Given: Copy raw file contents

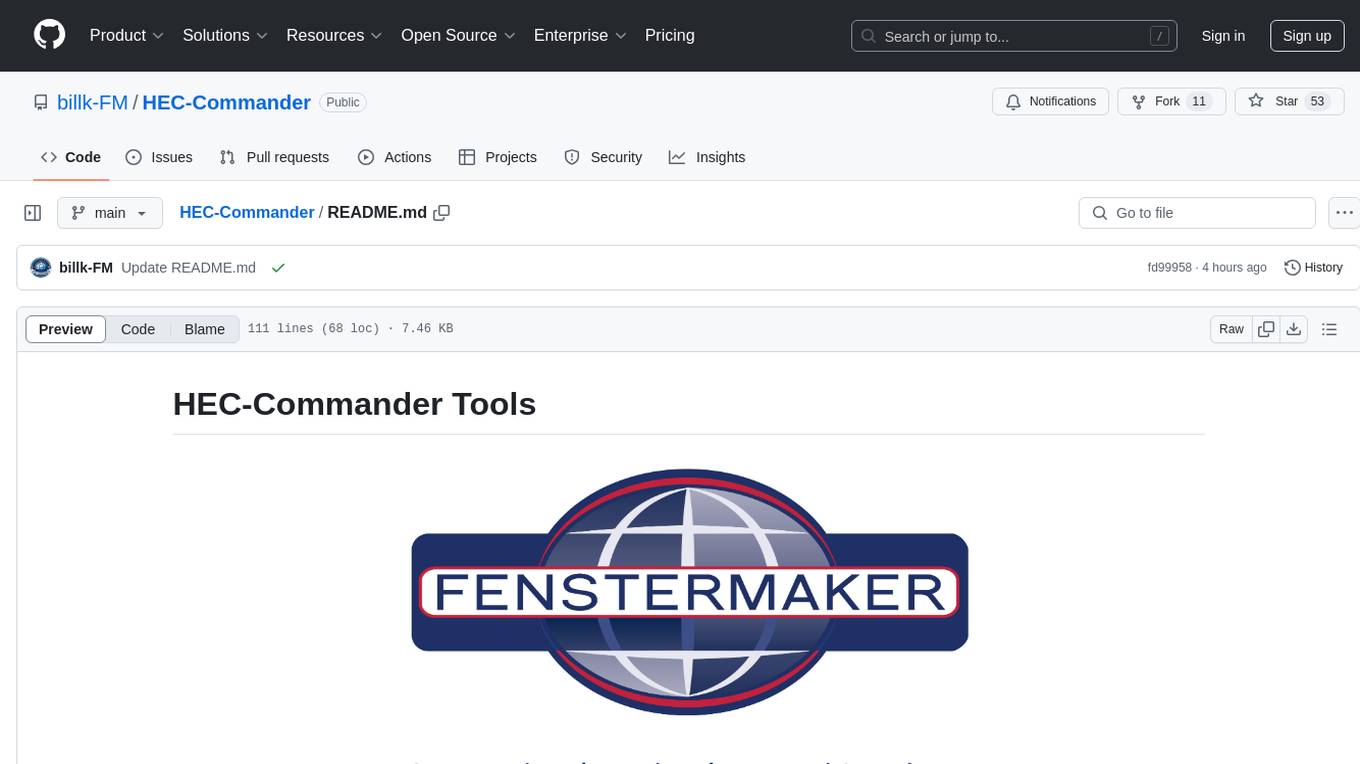Looking at the screenshot, I should 1266,329.
